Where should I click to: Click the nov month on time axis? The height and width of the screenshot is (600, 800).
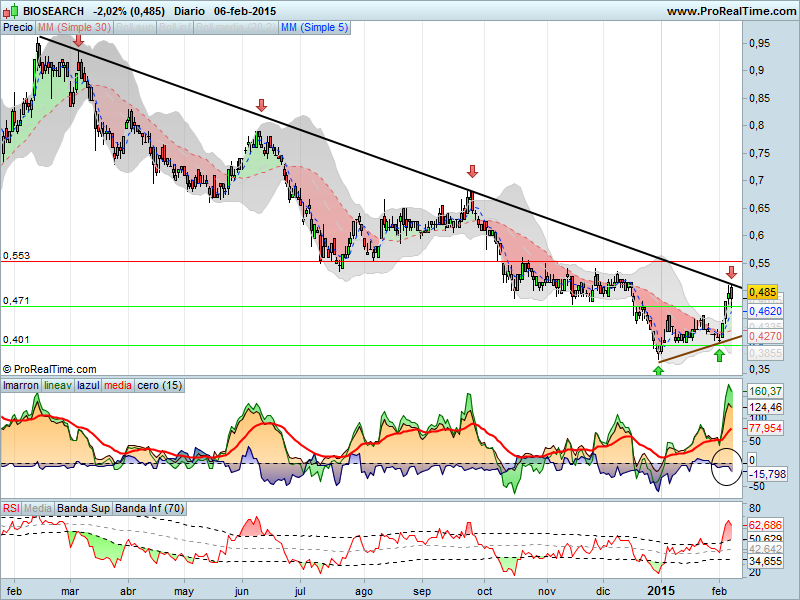[546, 591]
